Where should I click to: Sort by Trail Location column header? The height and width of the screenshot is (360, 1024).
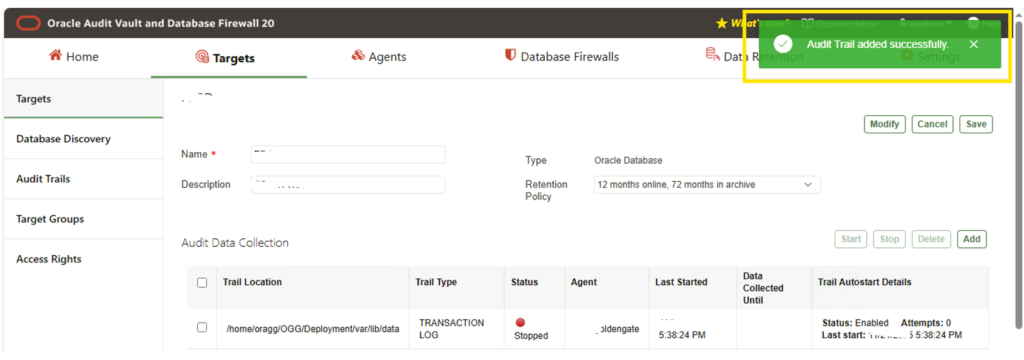[x=252, y=282]
